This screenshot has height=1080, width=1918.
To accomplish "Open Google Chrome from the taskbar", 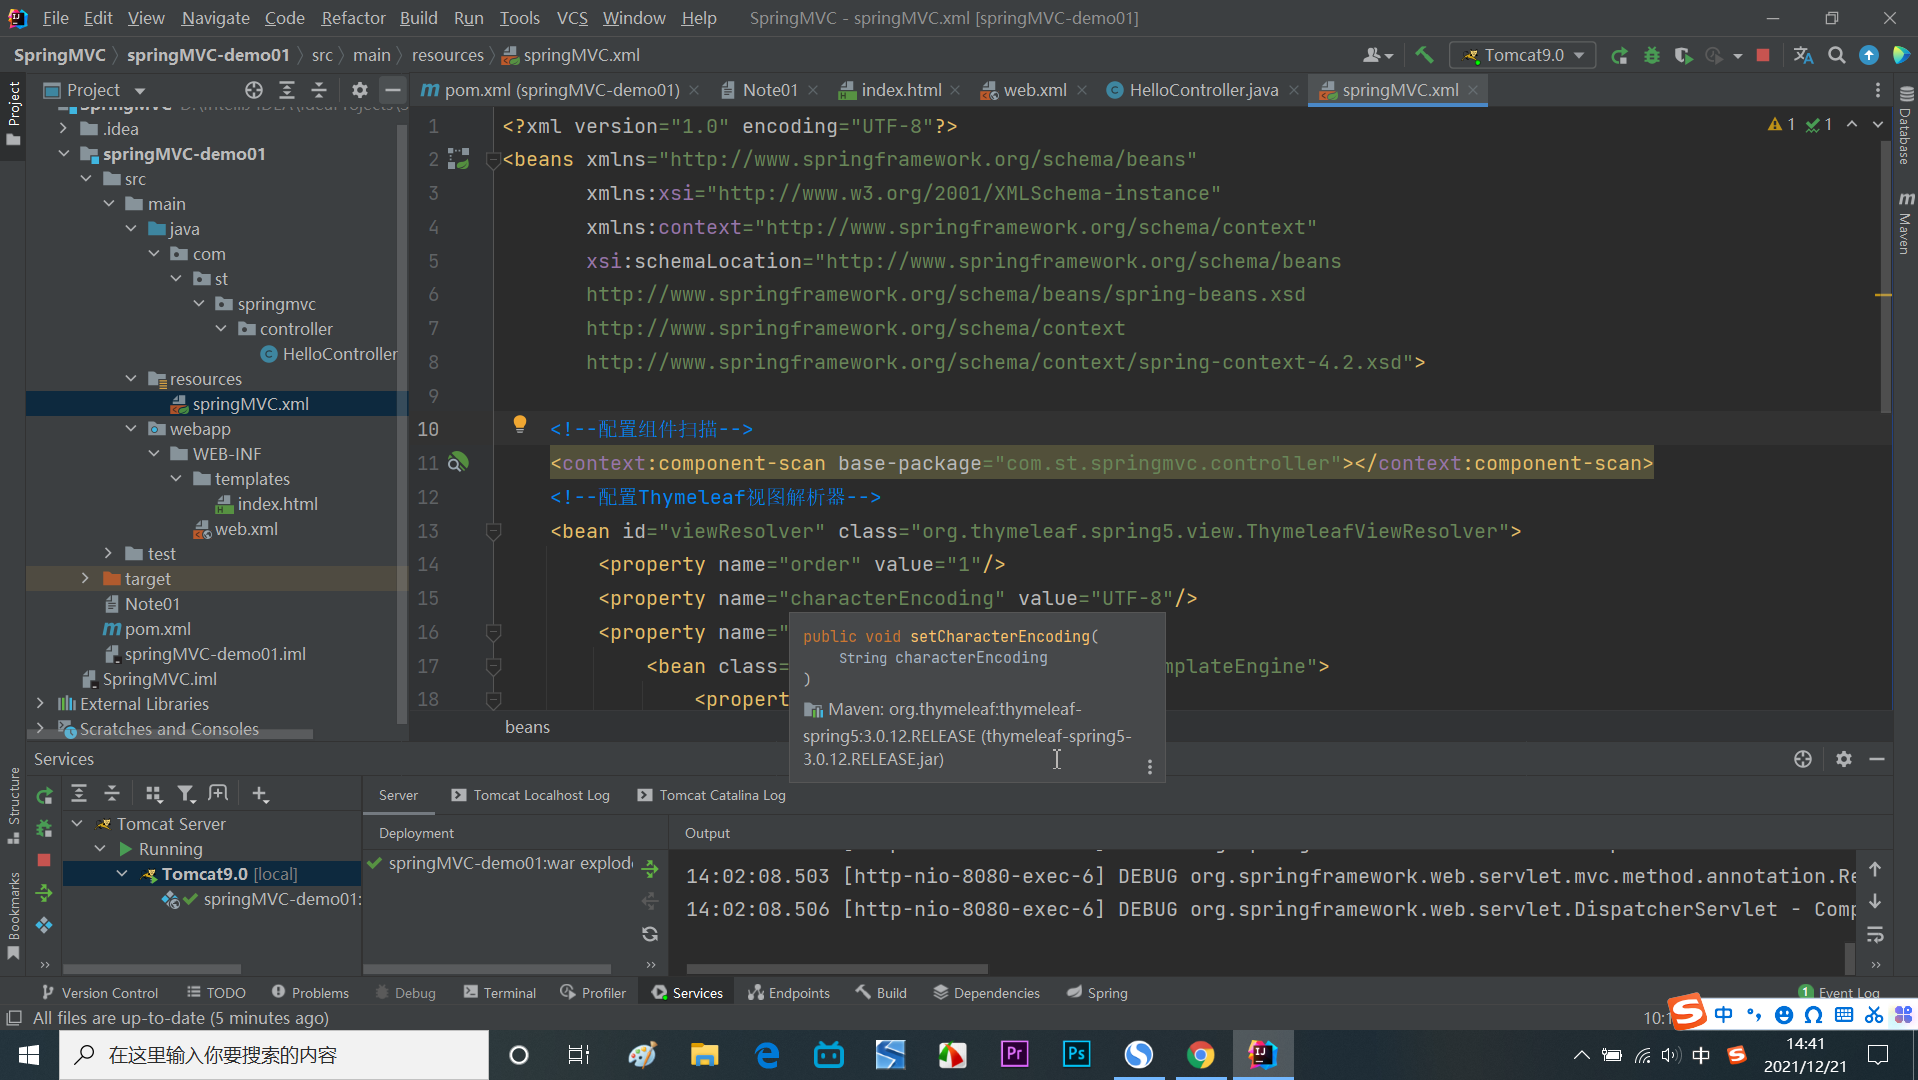I will pos(1200,1055).
